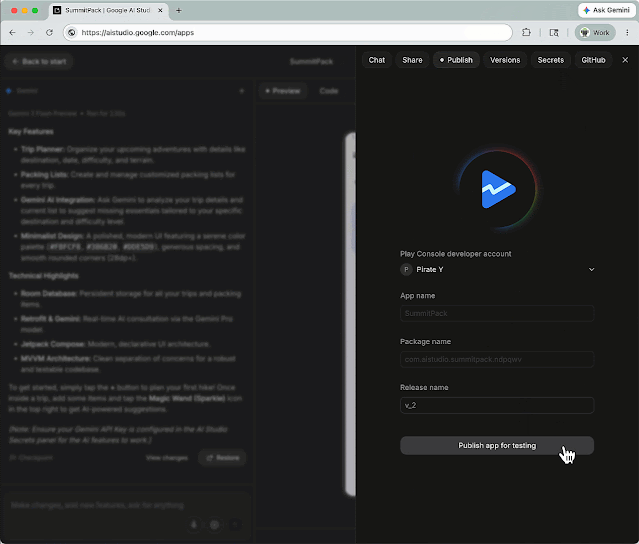Switch to the Chat tab
This screenshot has height=544, width=639.
[x=377, y=60]
